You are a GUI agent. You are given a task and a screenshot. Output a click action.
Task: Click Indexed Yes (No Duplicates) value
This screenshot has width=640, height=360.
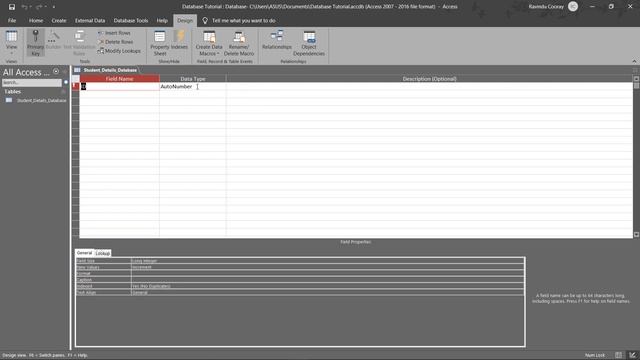pos(327,286)
